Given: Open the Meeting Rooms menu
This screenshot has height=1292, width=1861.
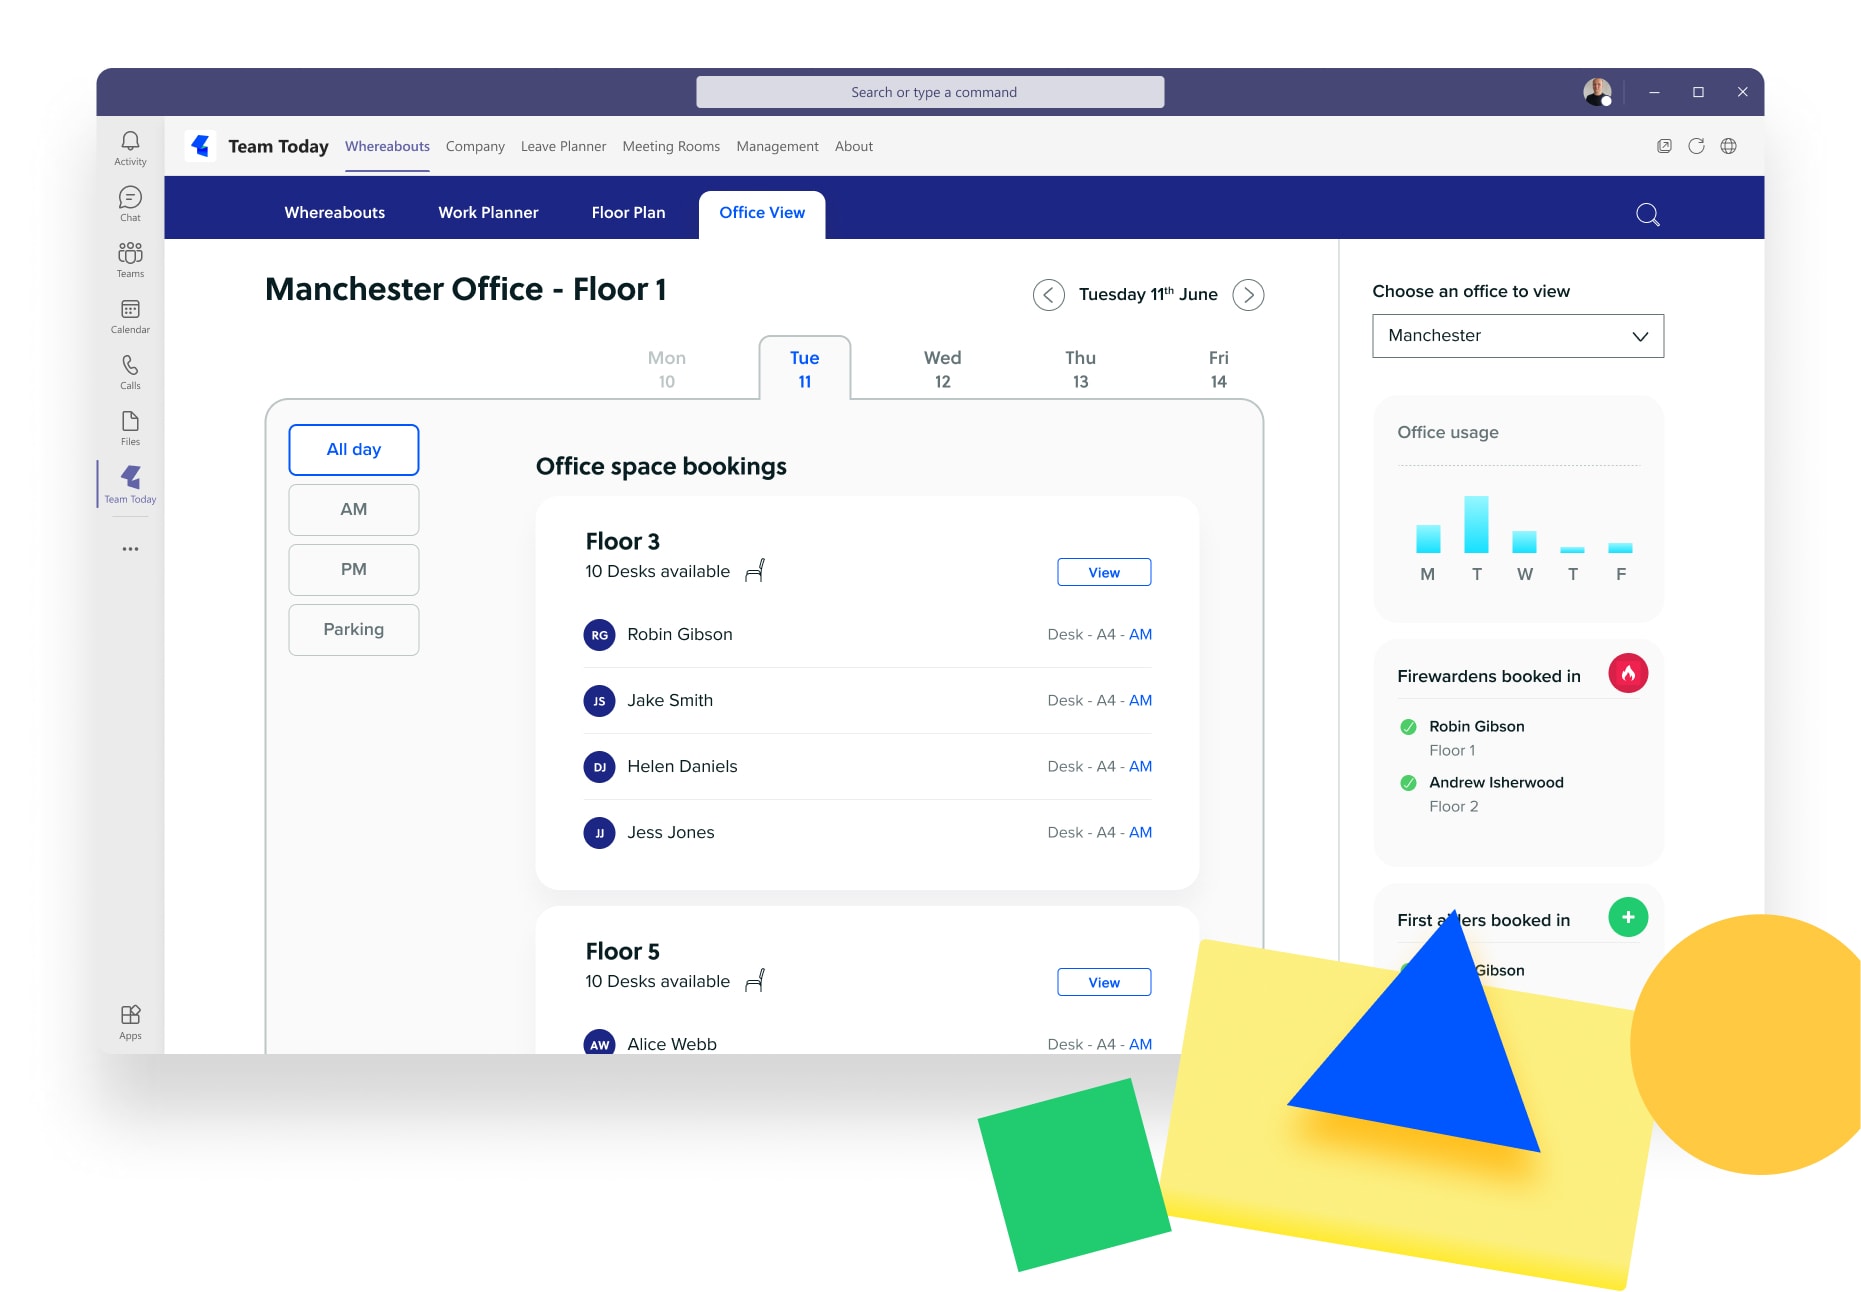Looking at the screenshot, I should 671,146.
